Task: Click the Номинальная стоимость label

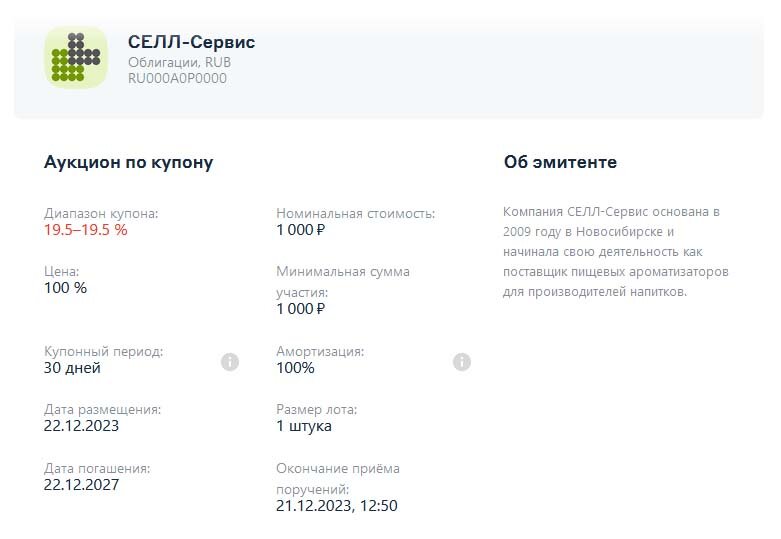Action: [356, 213]
